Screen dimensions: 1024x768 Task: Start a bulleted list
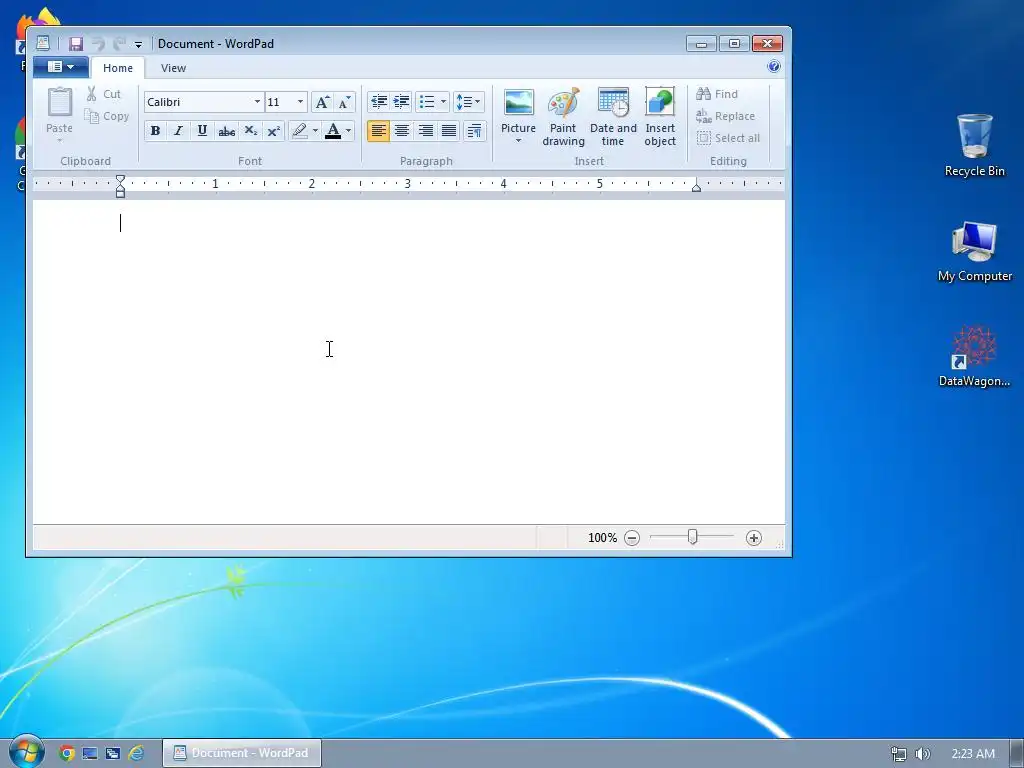427,102
